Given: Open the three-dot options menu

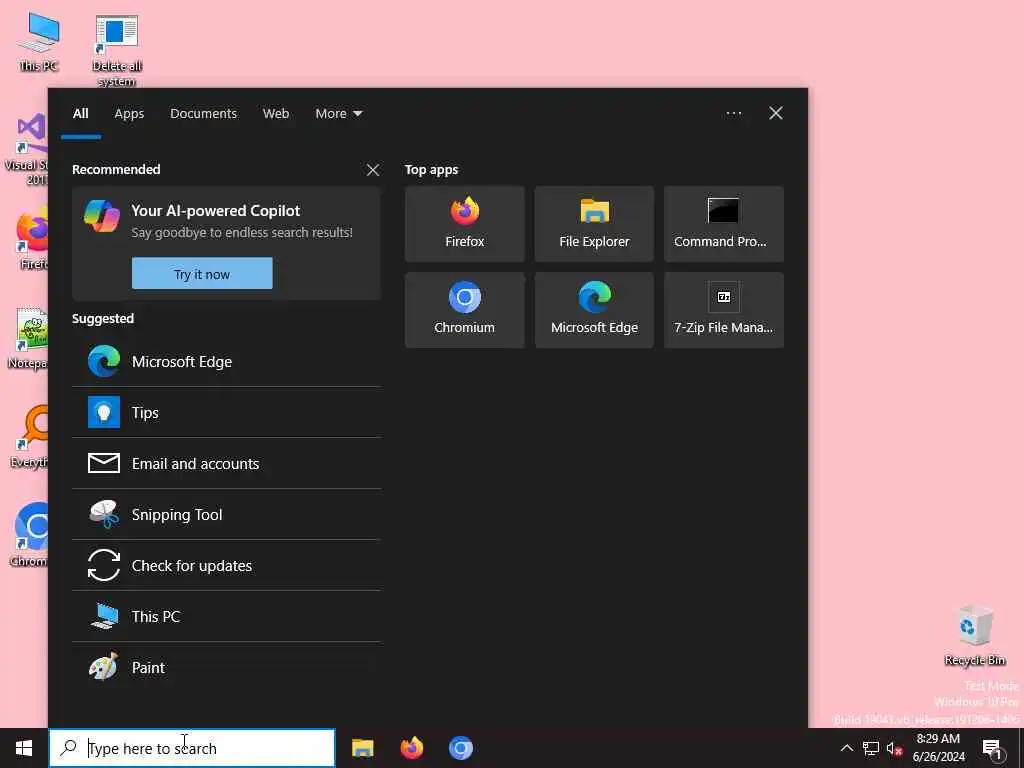Looking at the screenshot, I should 733,114.
